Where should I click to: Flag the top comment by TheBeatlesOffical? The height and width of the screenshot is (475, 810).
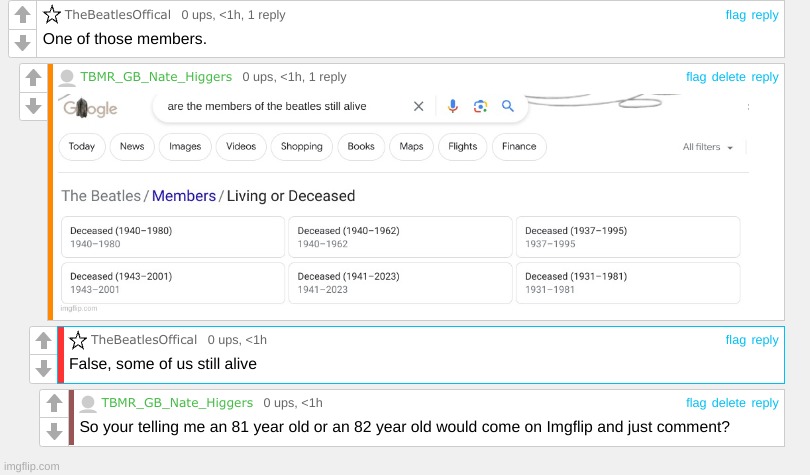[x=735, y=15]
